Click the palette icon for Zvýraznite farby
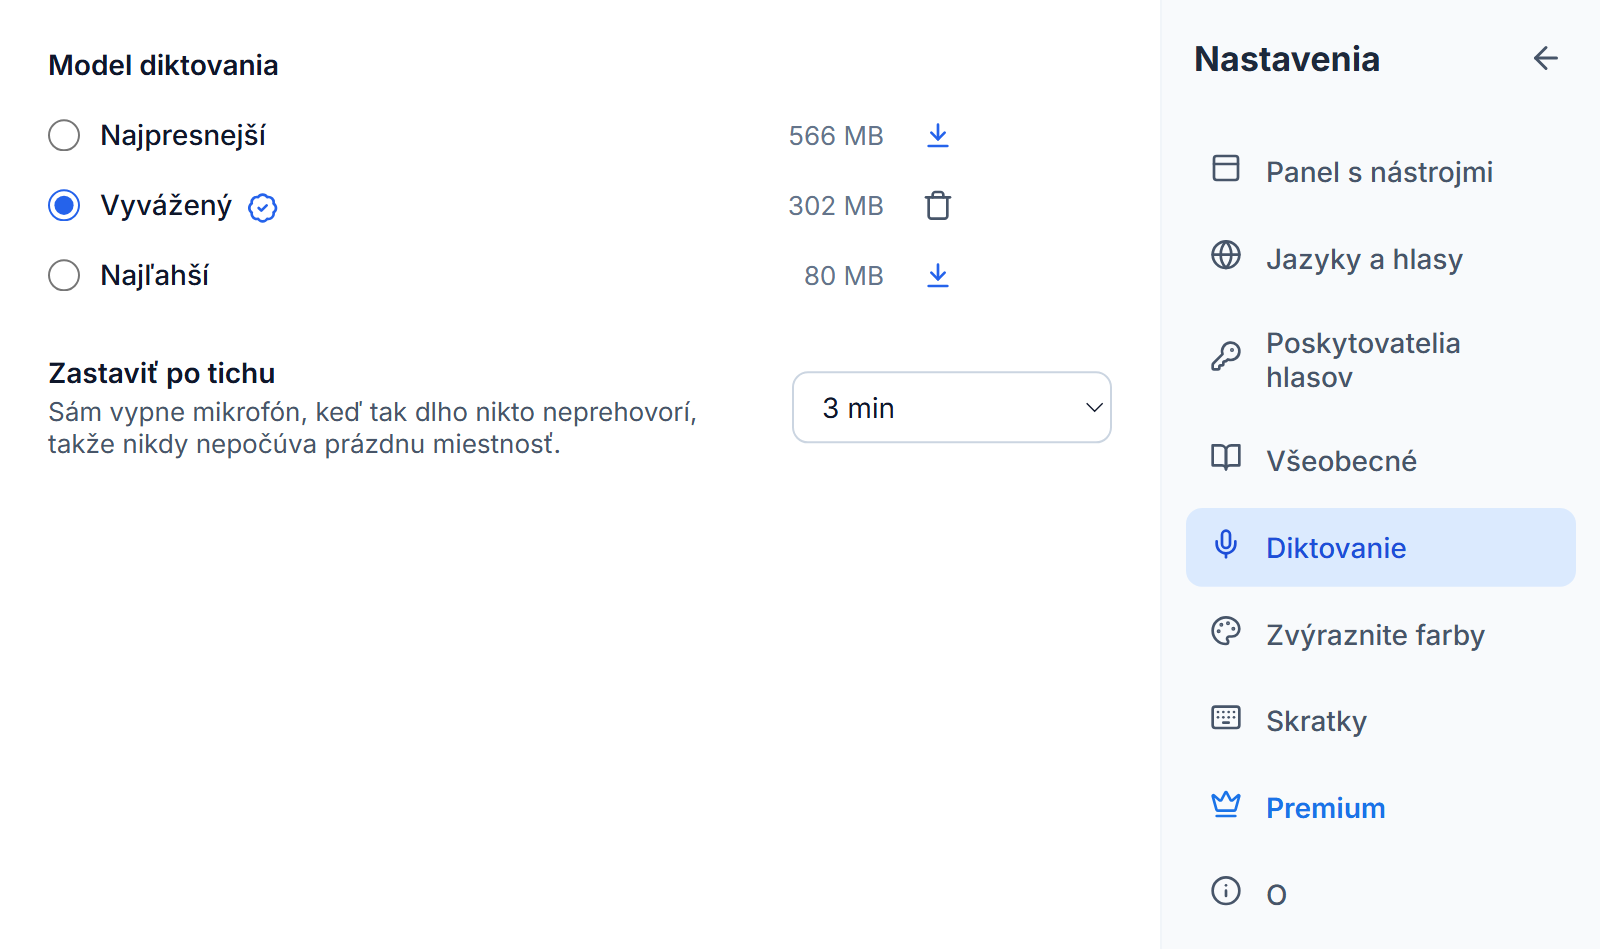This screenshot has height=950, width=1600. [1226, 631]
